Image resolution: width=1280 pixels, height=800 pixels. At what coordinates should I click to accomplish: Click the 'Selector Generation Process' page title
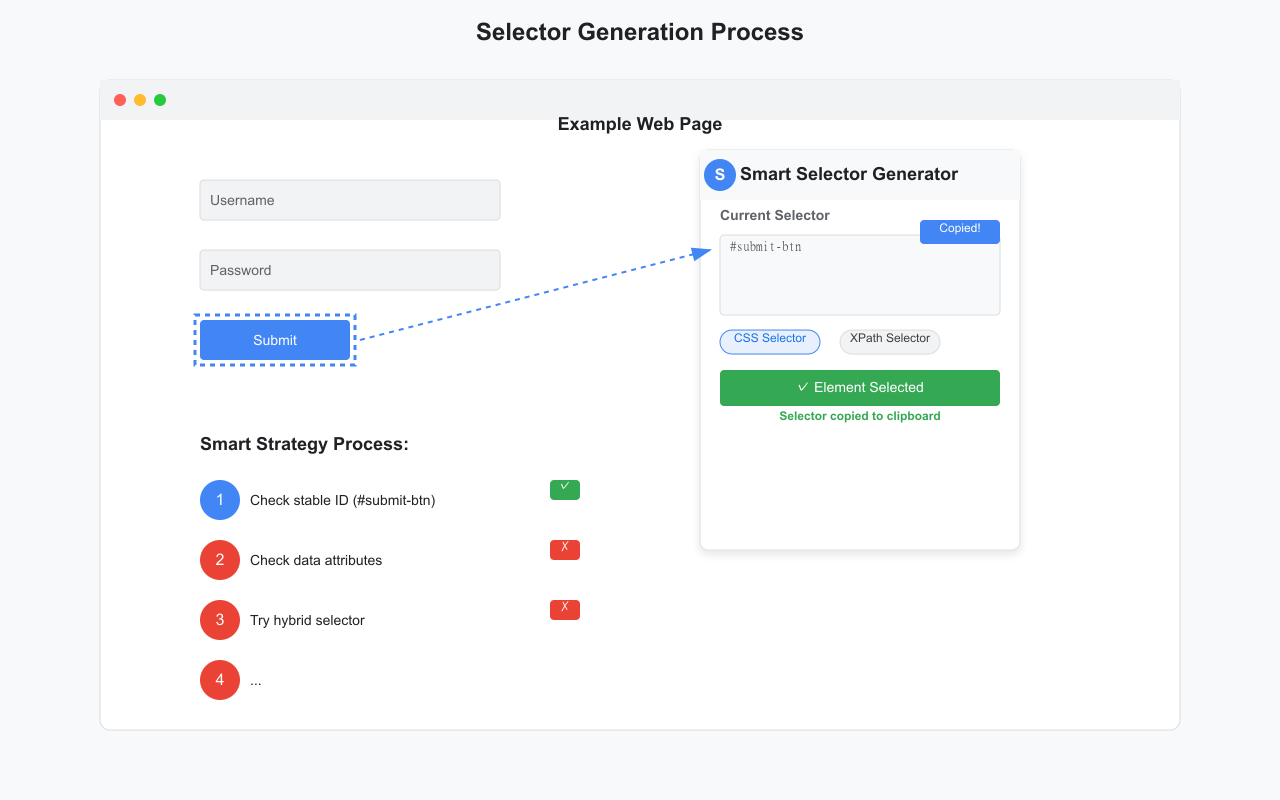pos(640,32)
